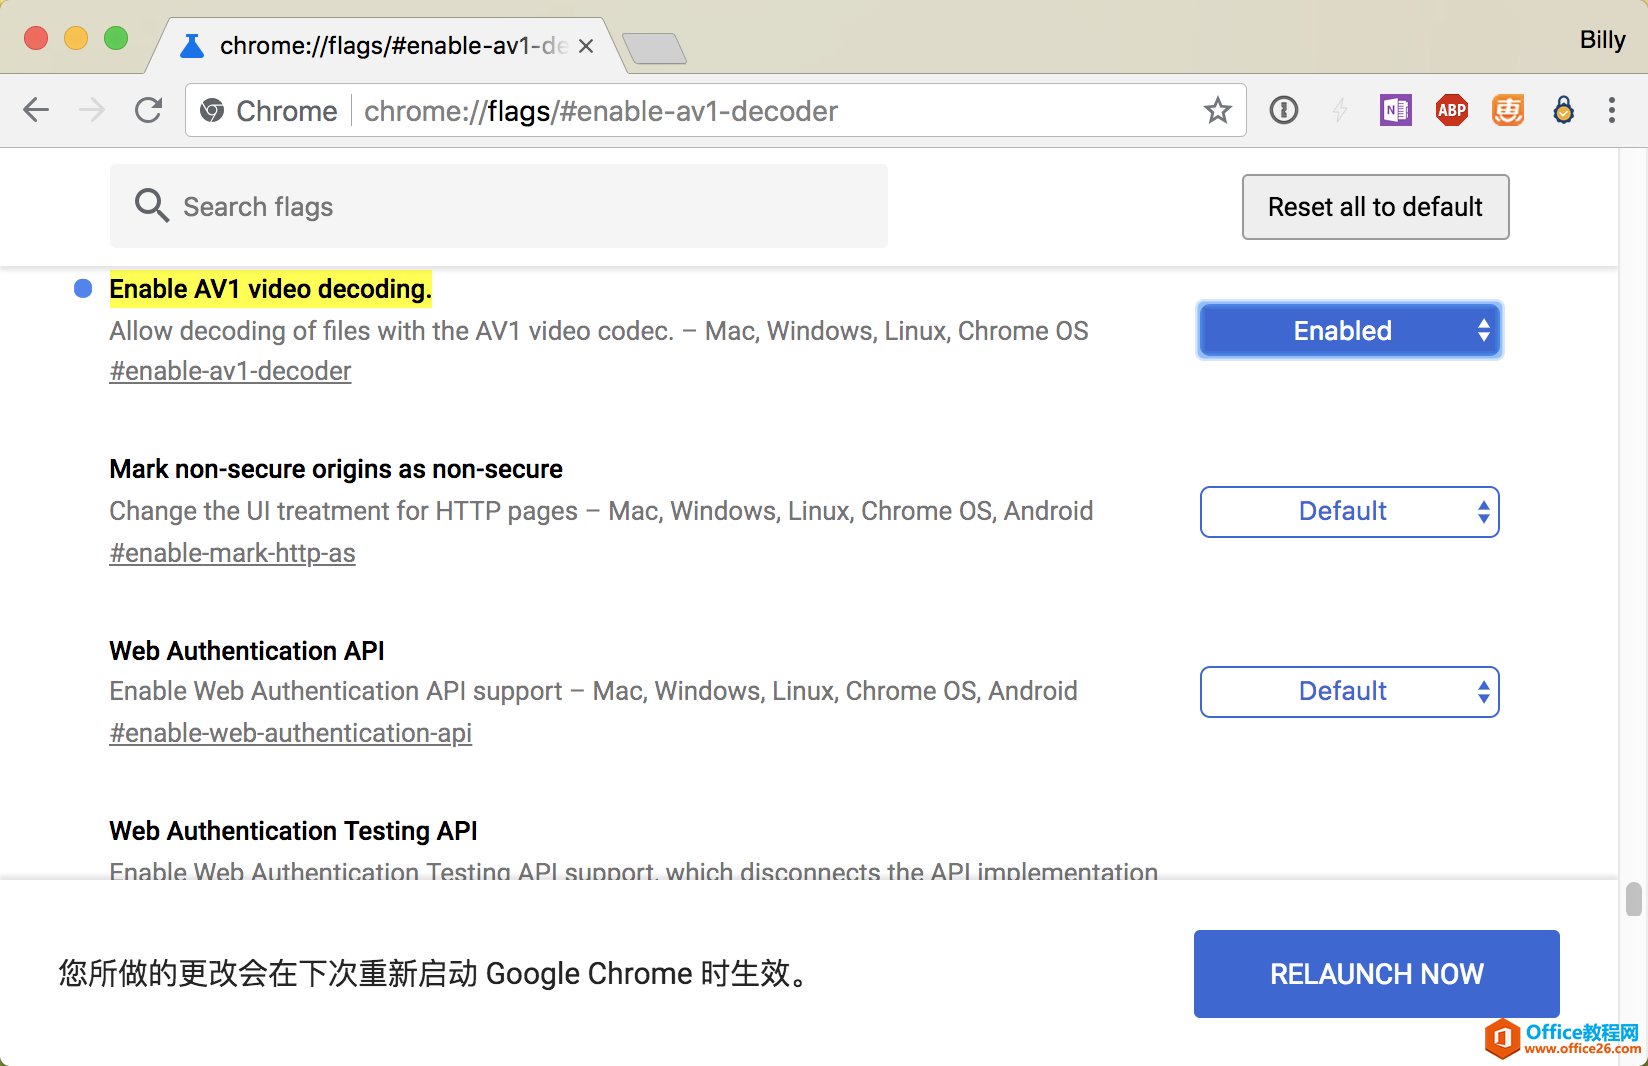Select the chrome://flags browser tab
This screenshot has height=1066, width=1648.
(x=380, y=46)
